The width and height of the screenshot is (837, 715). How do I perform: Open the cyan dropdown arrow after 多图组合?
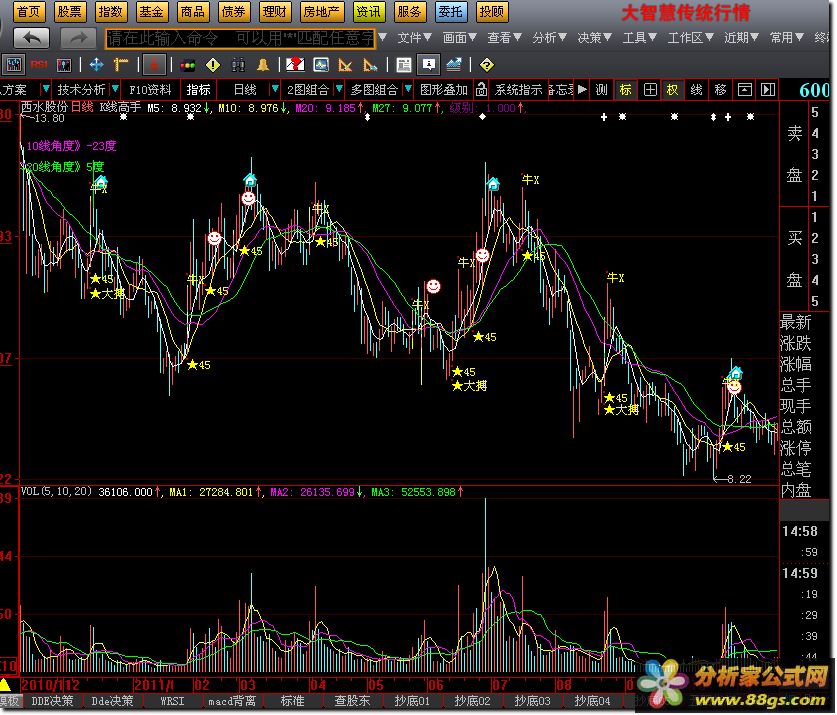(x=408, y=88)
